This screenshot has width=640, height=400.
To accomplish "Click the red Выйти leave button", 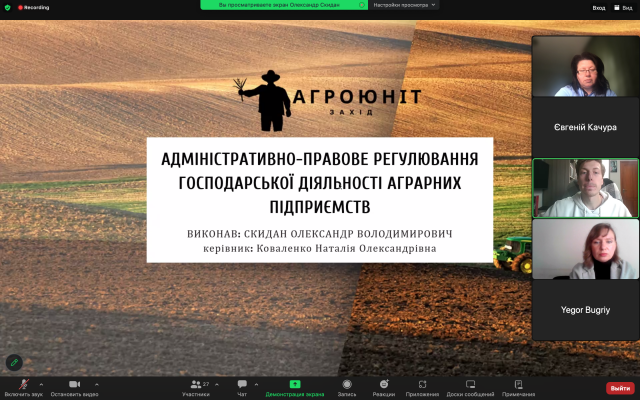I will [x=620, y=388].
